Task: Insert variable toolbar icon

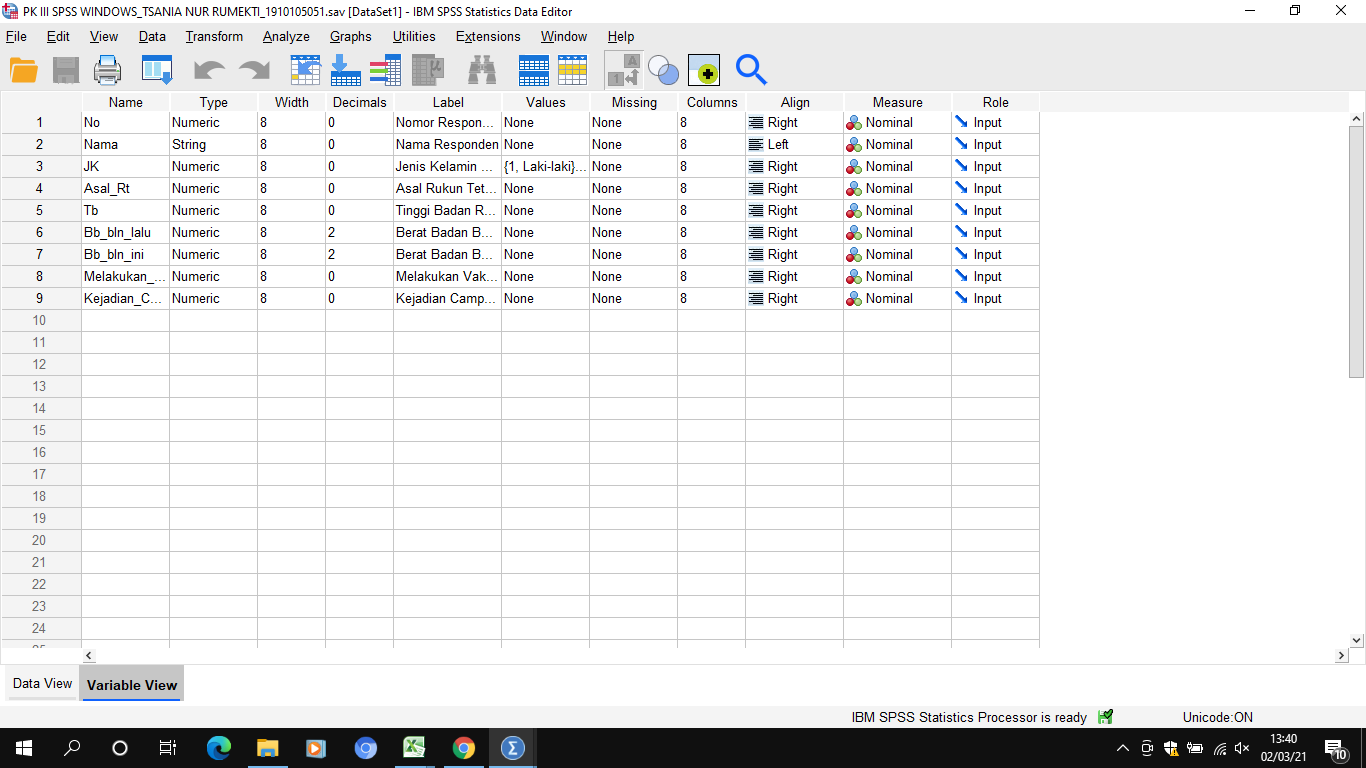Action: [573, 70]
